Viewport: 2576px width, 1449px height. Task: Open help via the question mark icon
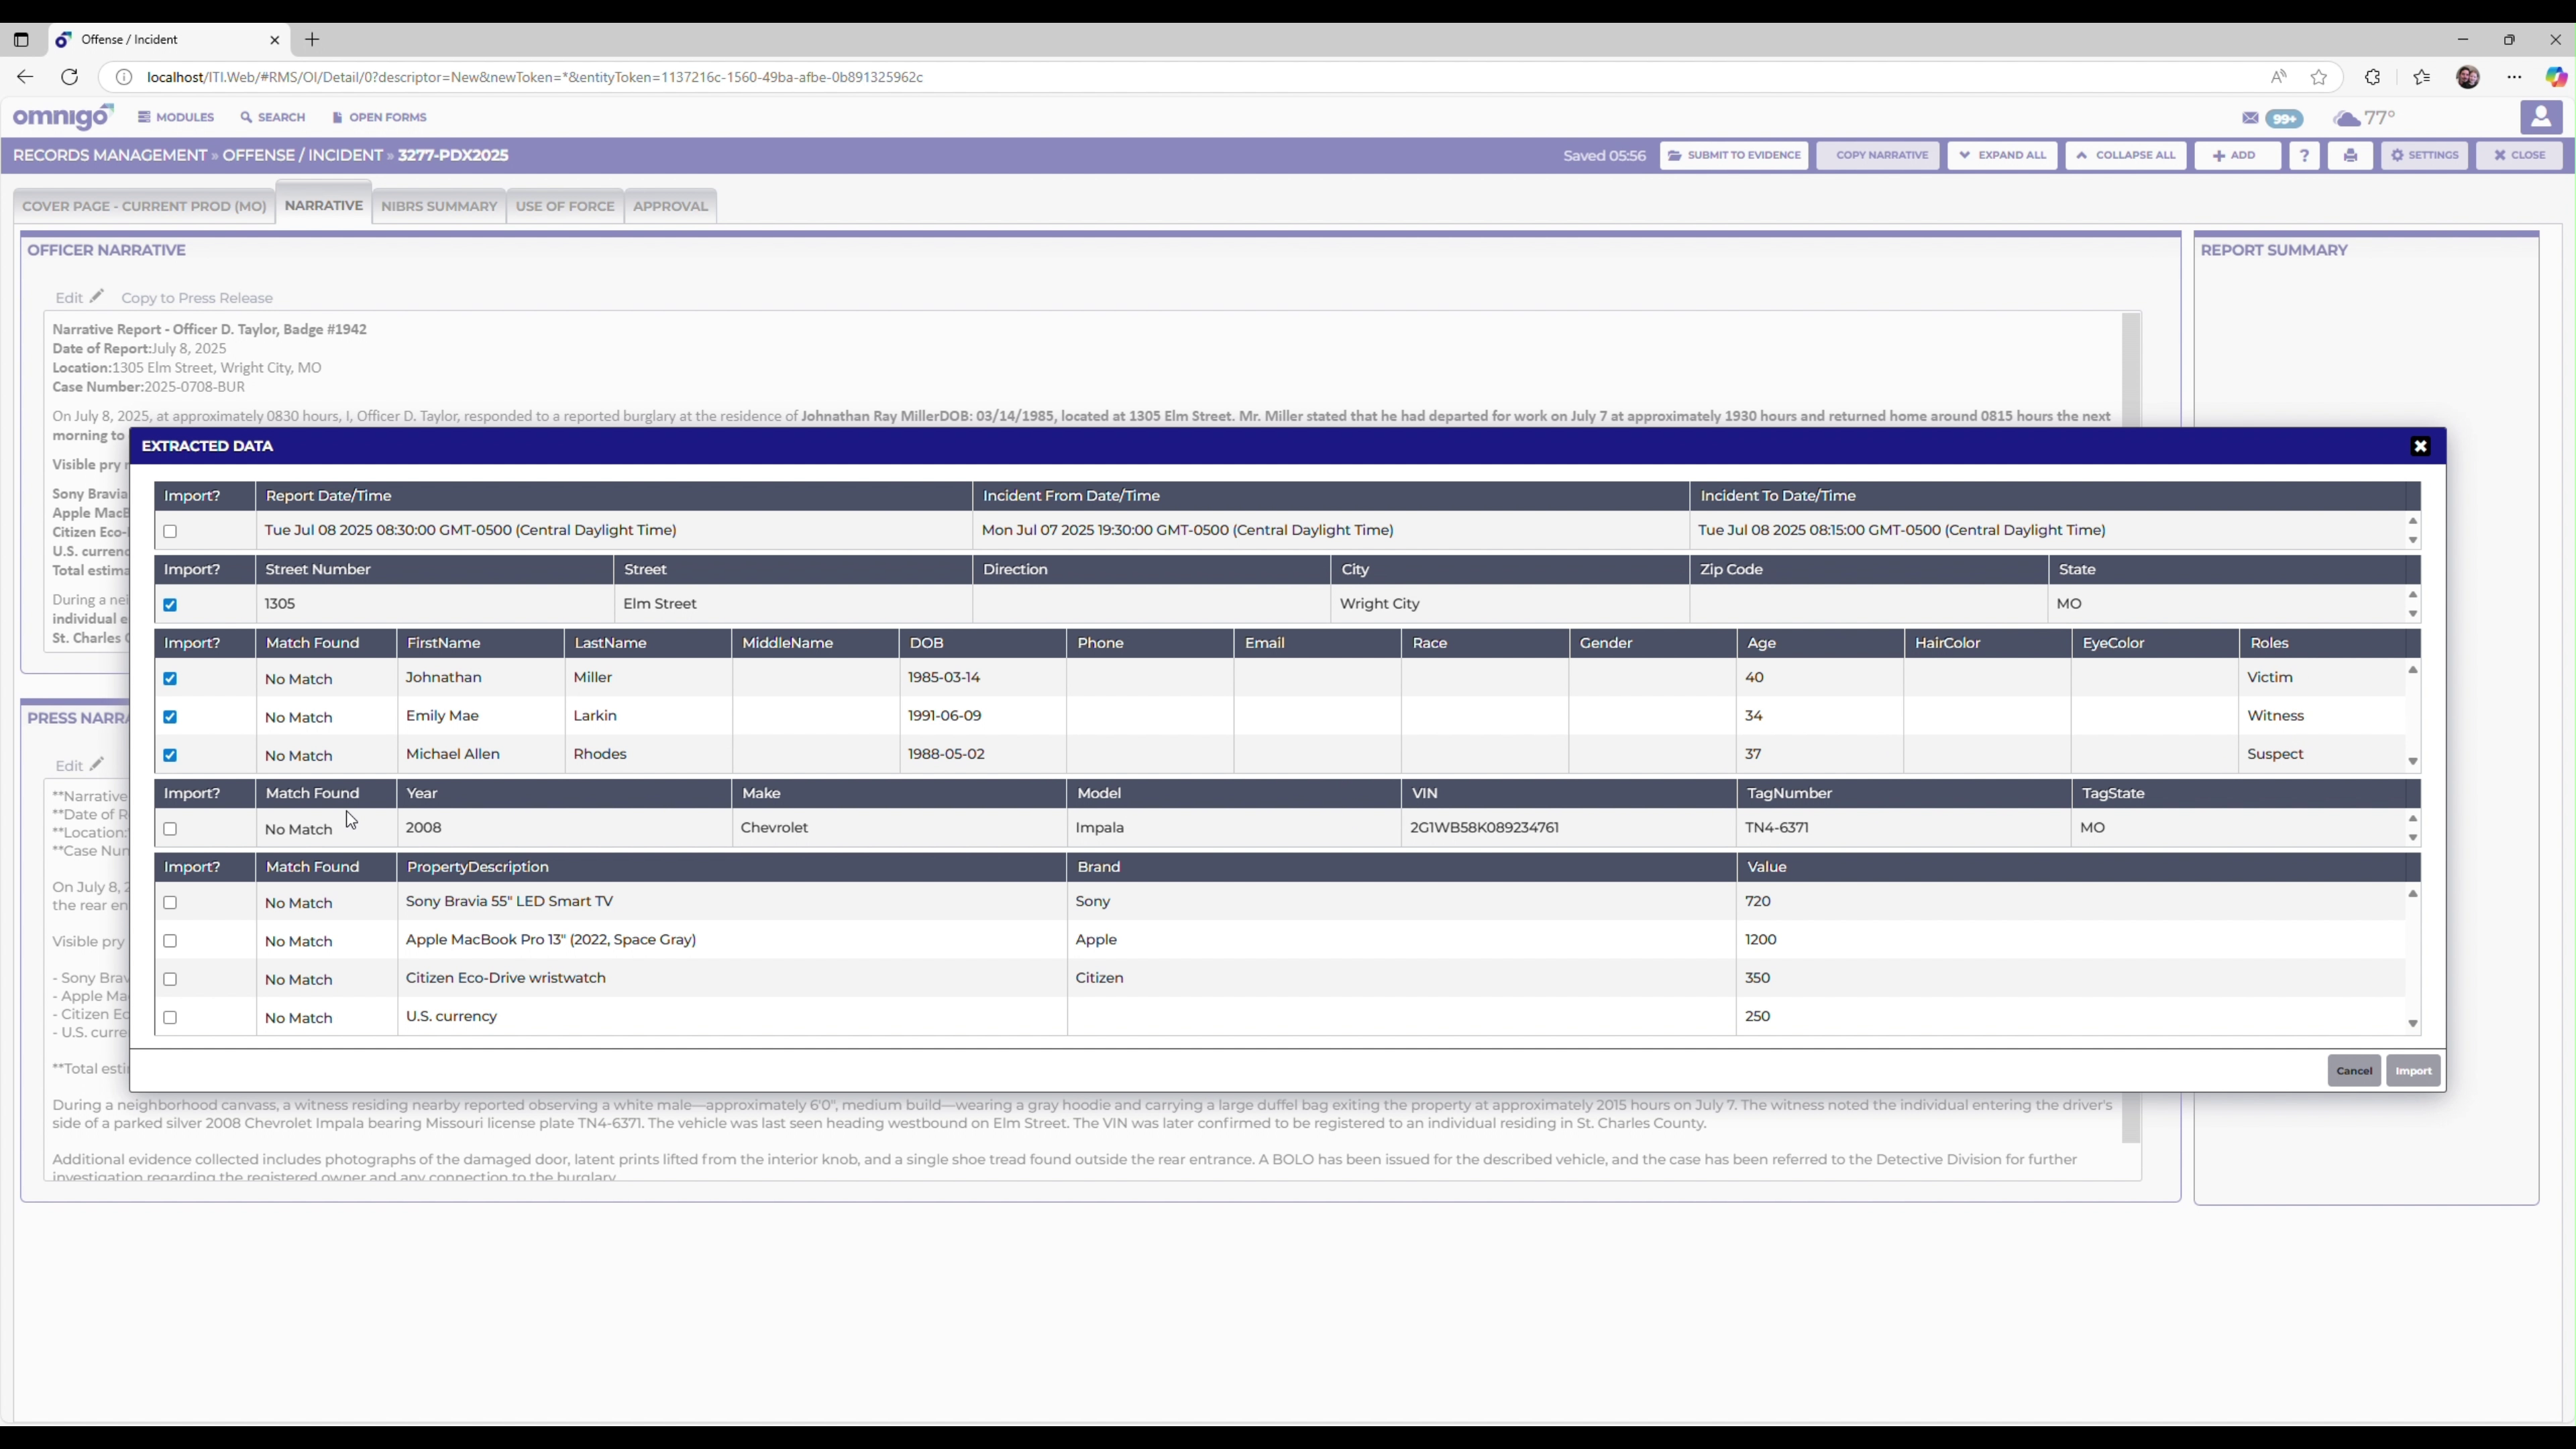(2305, 155)
